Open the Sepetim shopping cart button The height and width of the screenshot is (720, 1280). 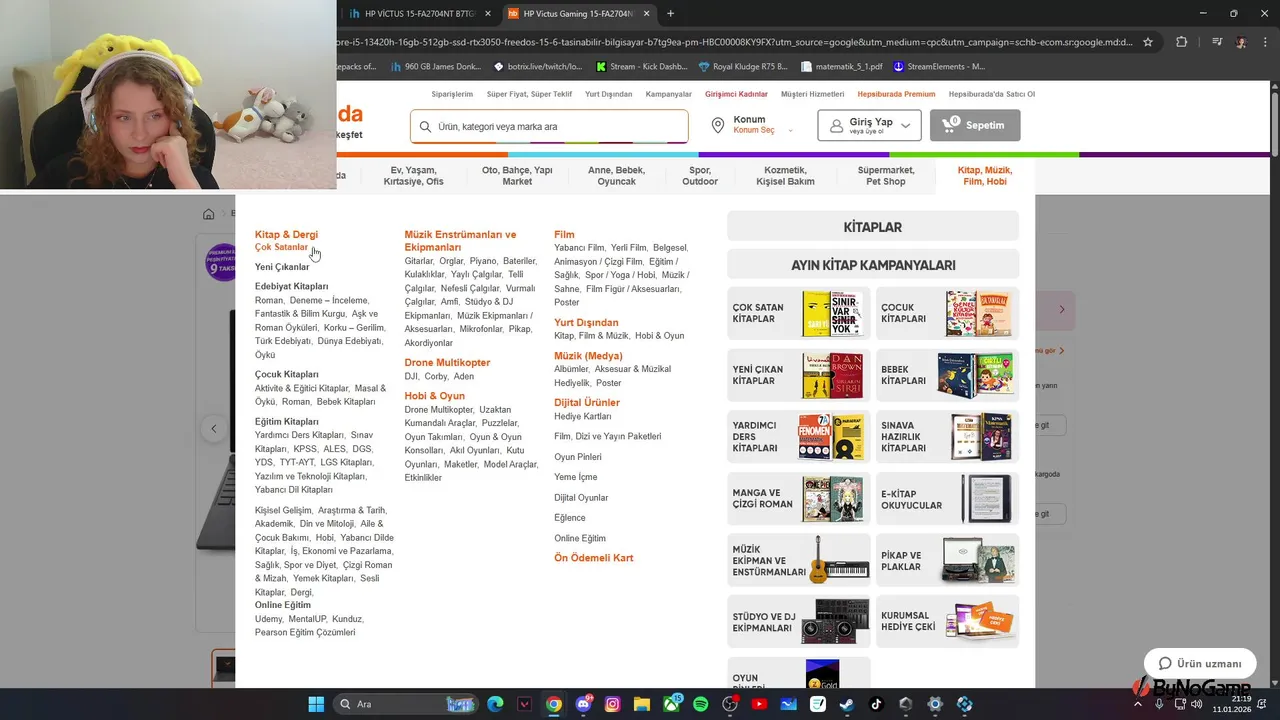pos(975,125)
